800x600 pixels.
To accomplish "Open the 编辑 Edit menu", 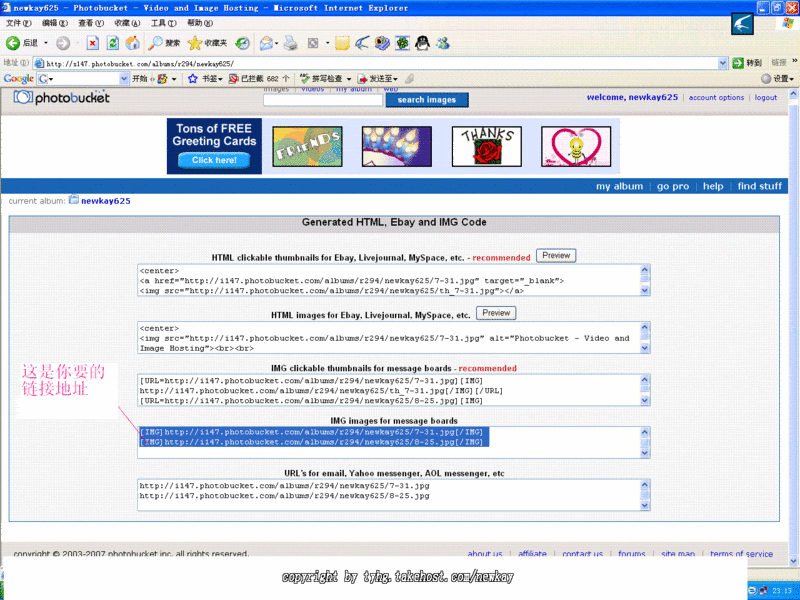I will click(x=55, y=23).
